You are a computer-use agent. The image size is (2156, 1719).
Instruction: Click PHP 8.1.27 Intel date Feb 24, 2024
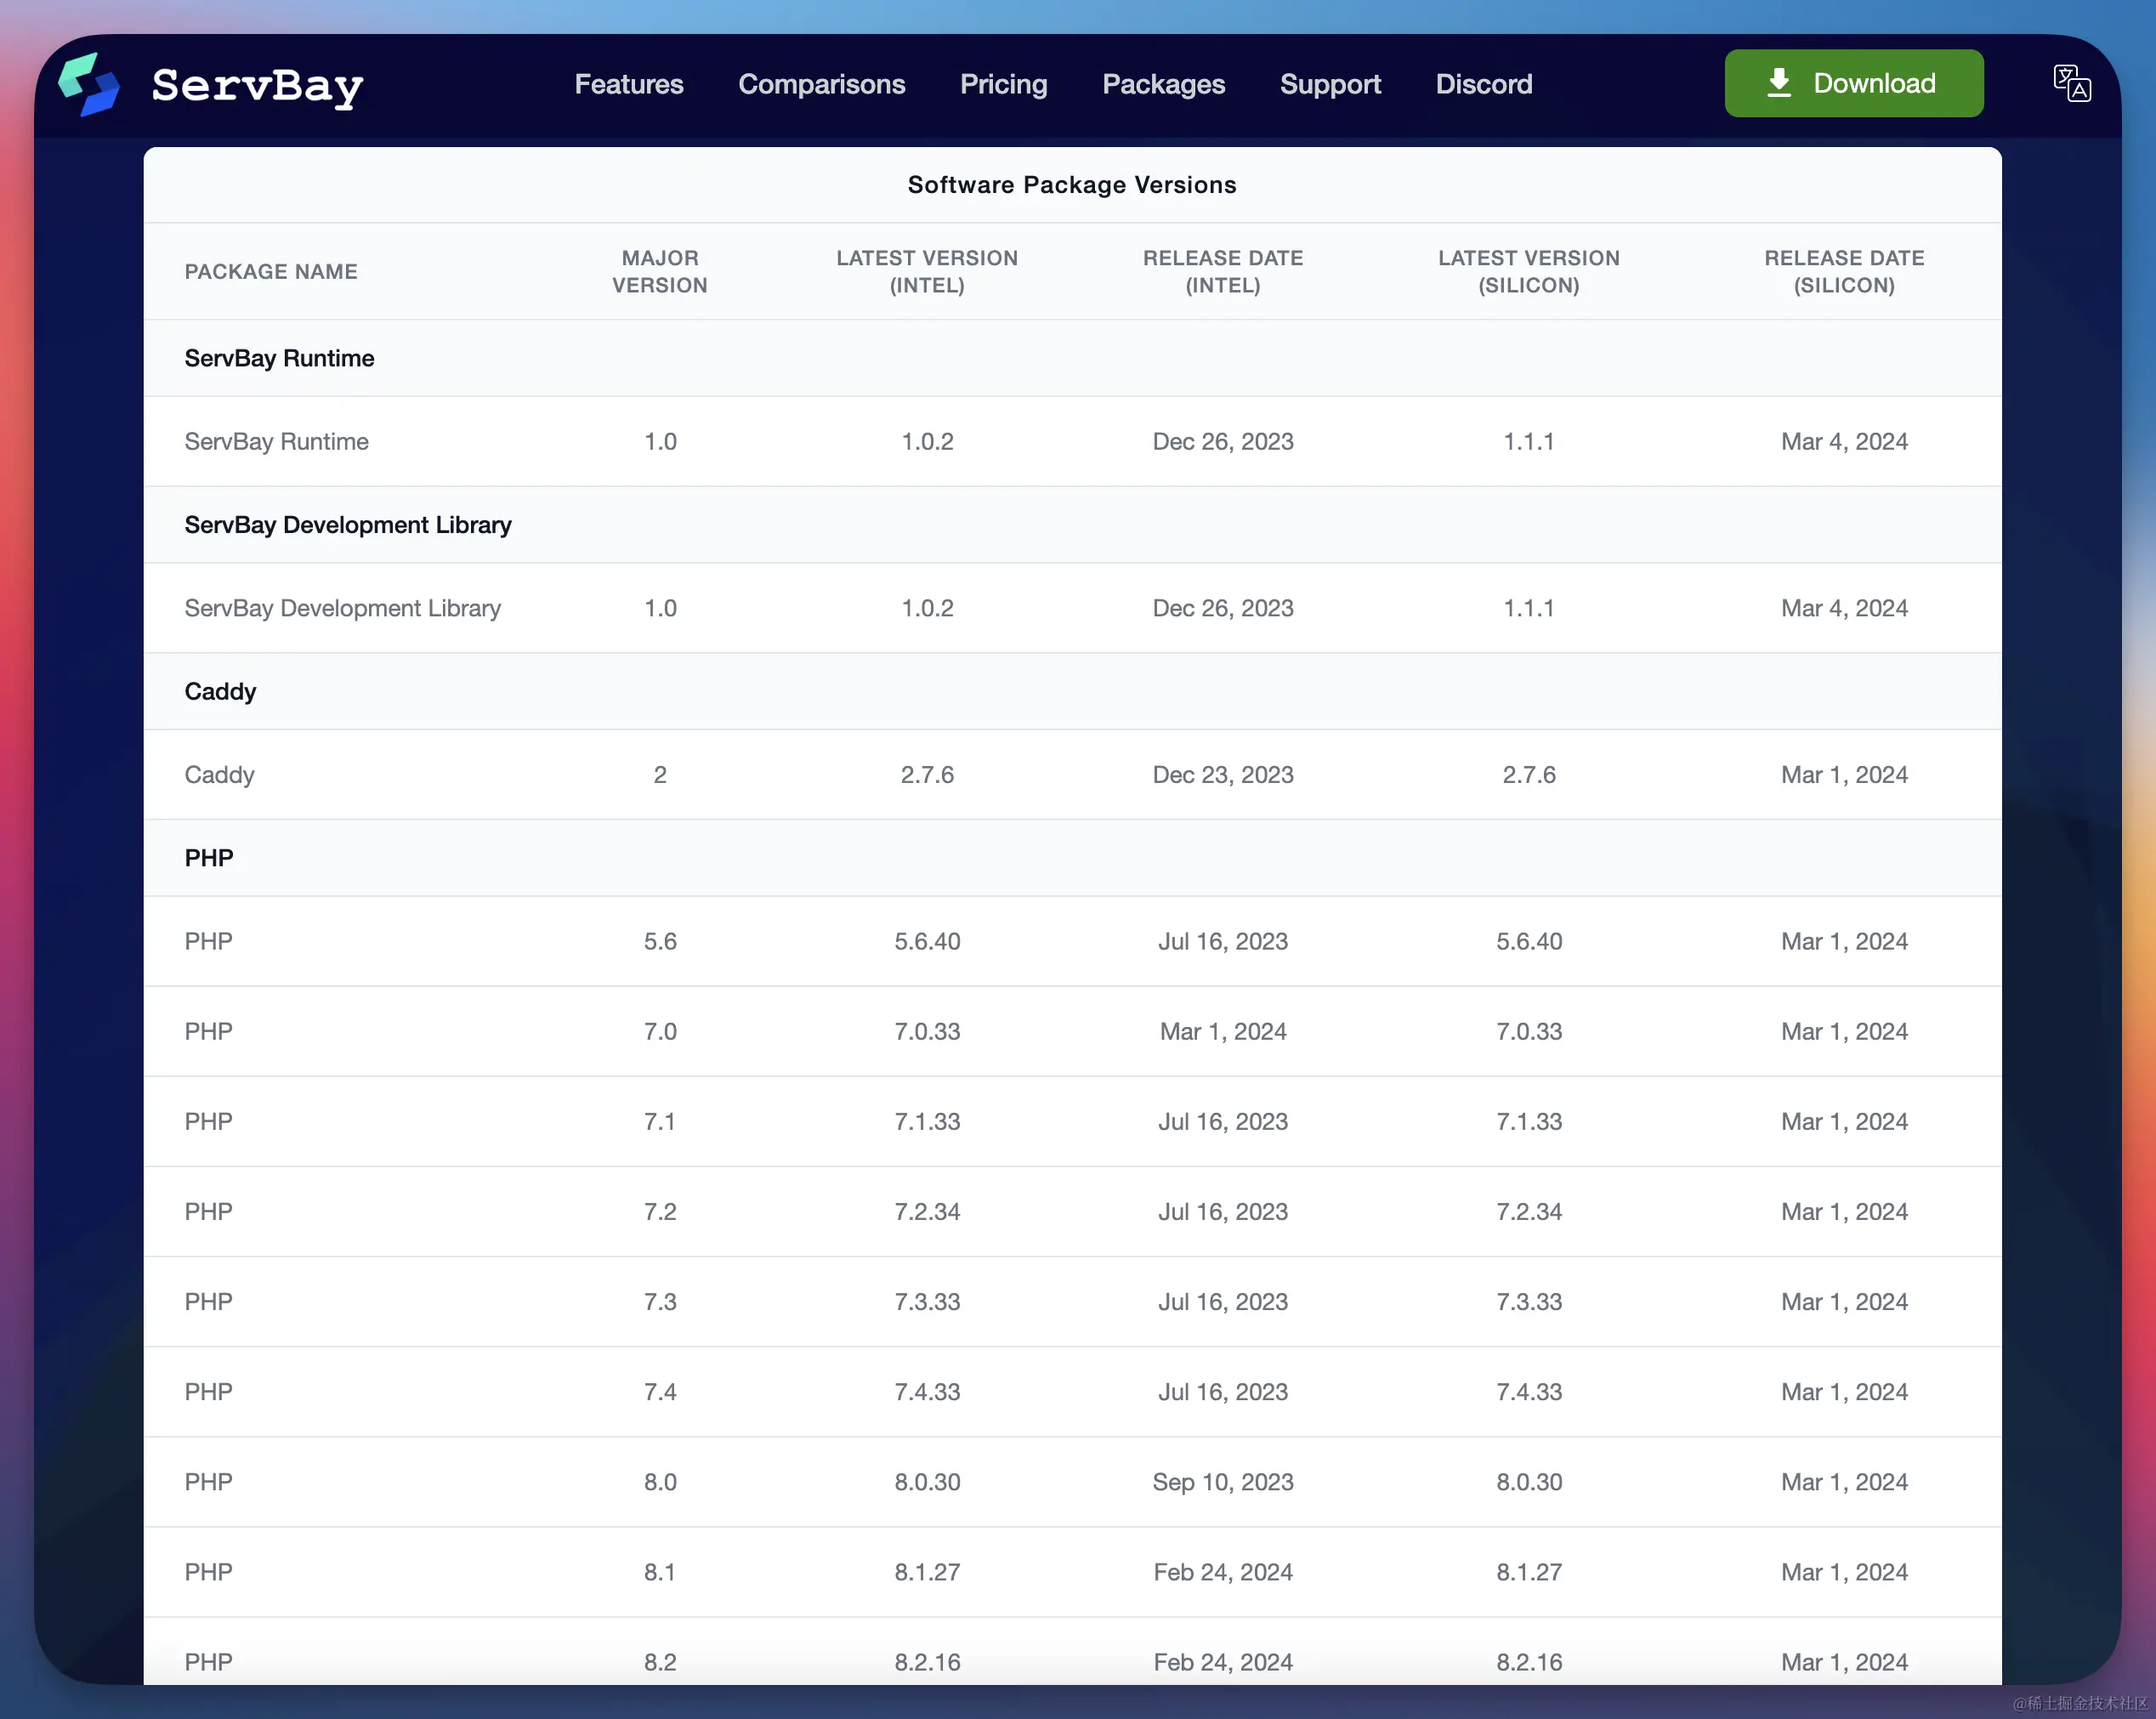(x=1223, y=1571)
